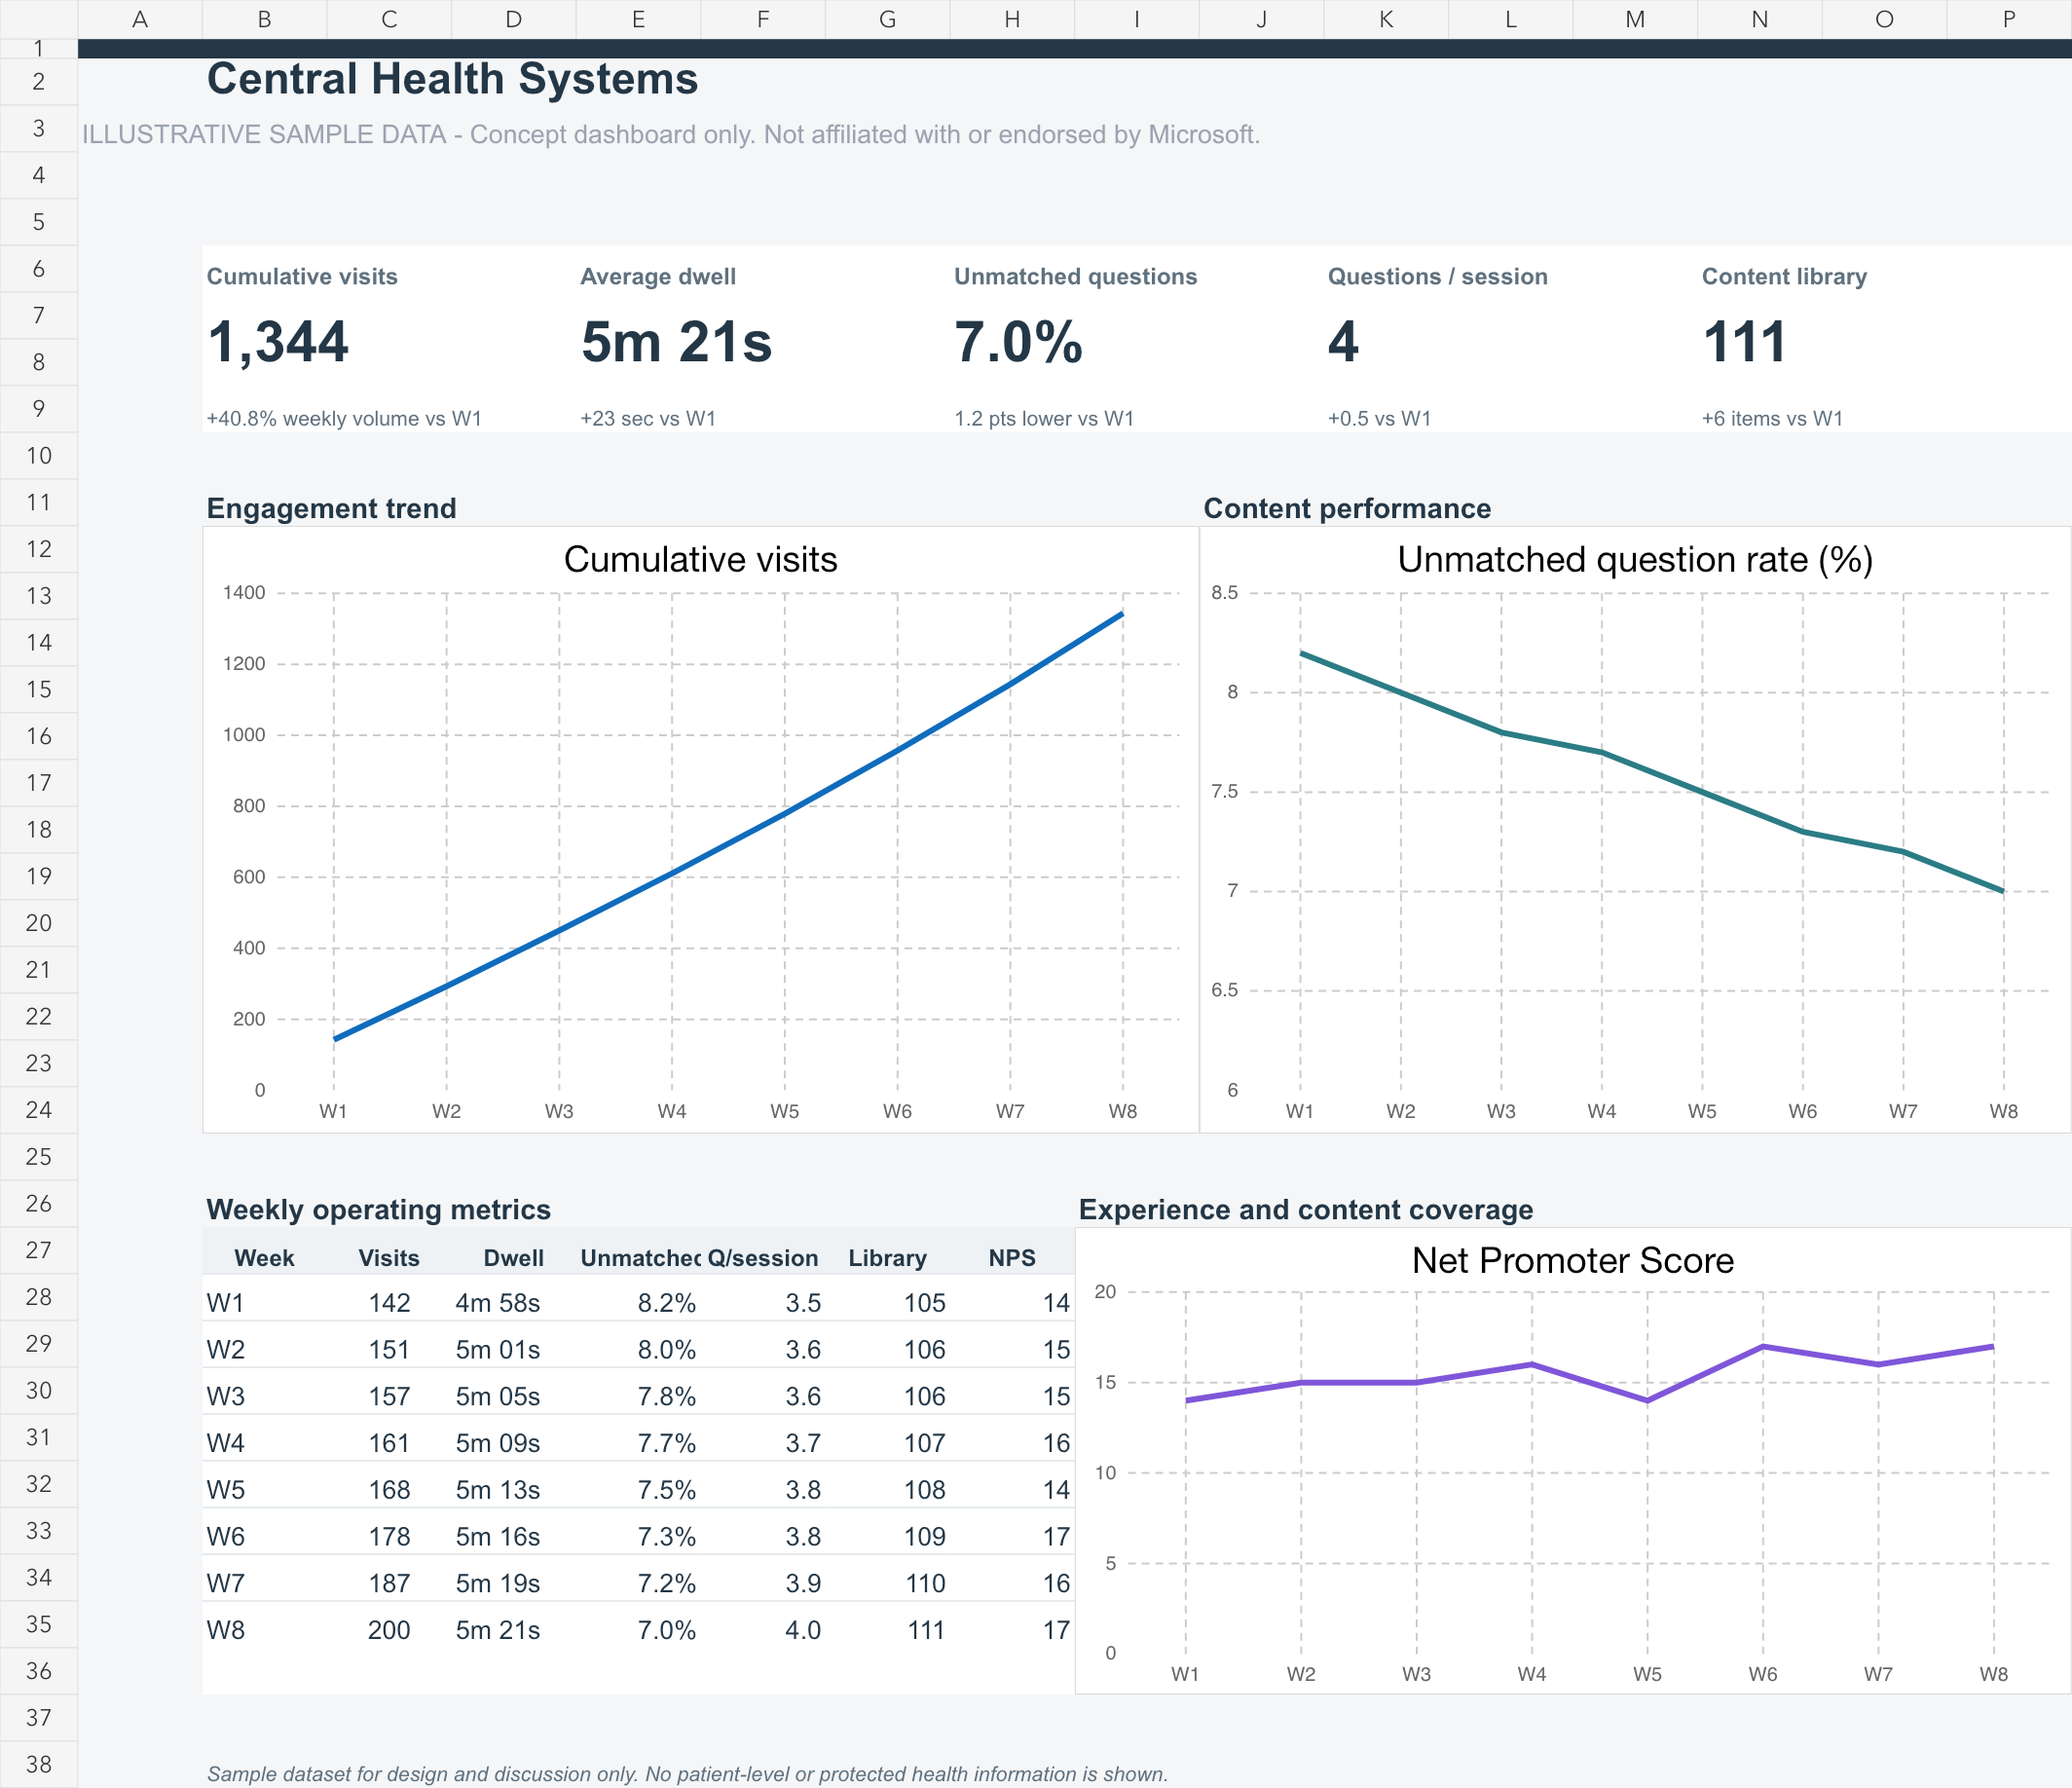Click the +6 items vs W1 note

[x=1772, y=419]
